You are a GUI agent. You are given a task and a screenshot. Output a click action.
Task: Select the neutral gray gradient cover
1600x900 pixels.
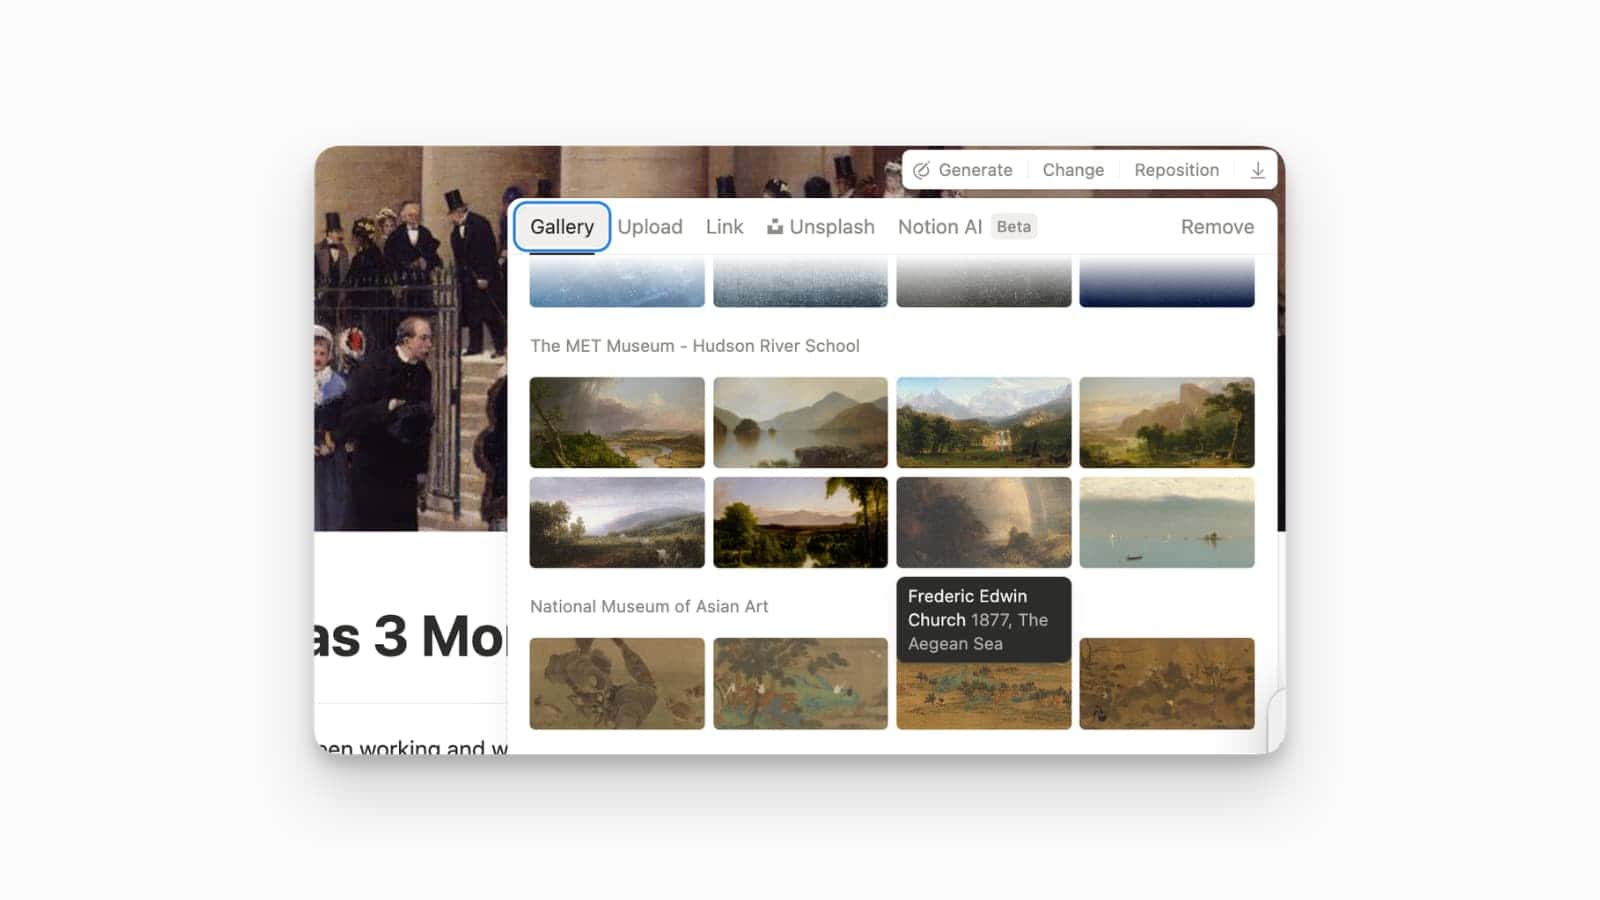click(983, 282)
